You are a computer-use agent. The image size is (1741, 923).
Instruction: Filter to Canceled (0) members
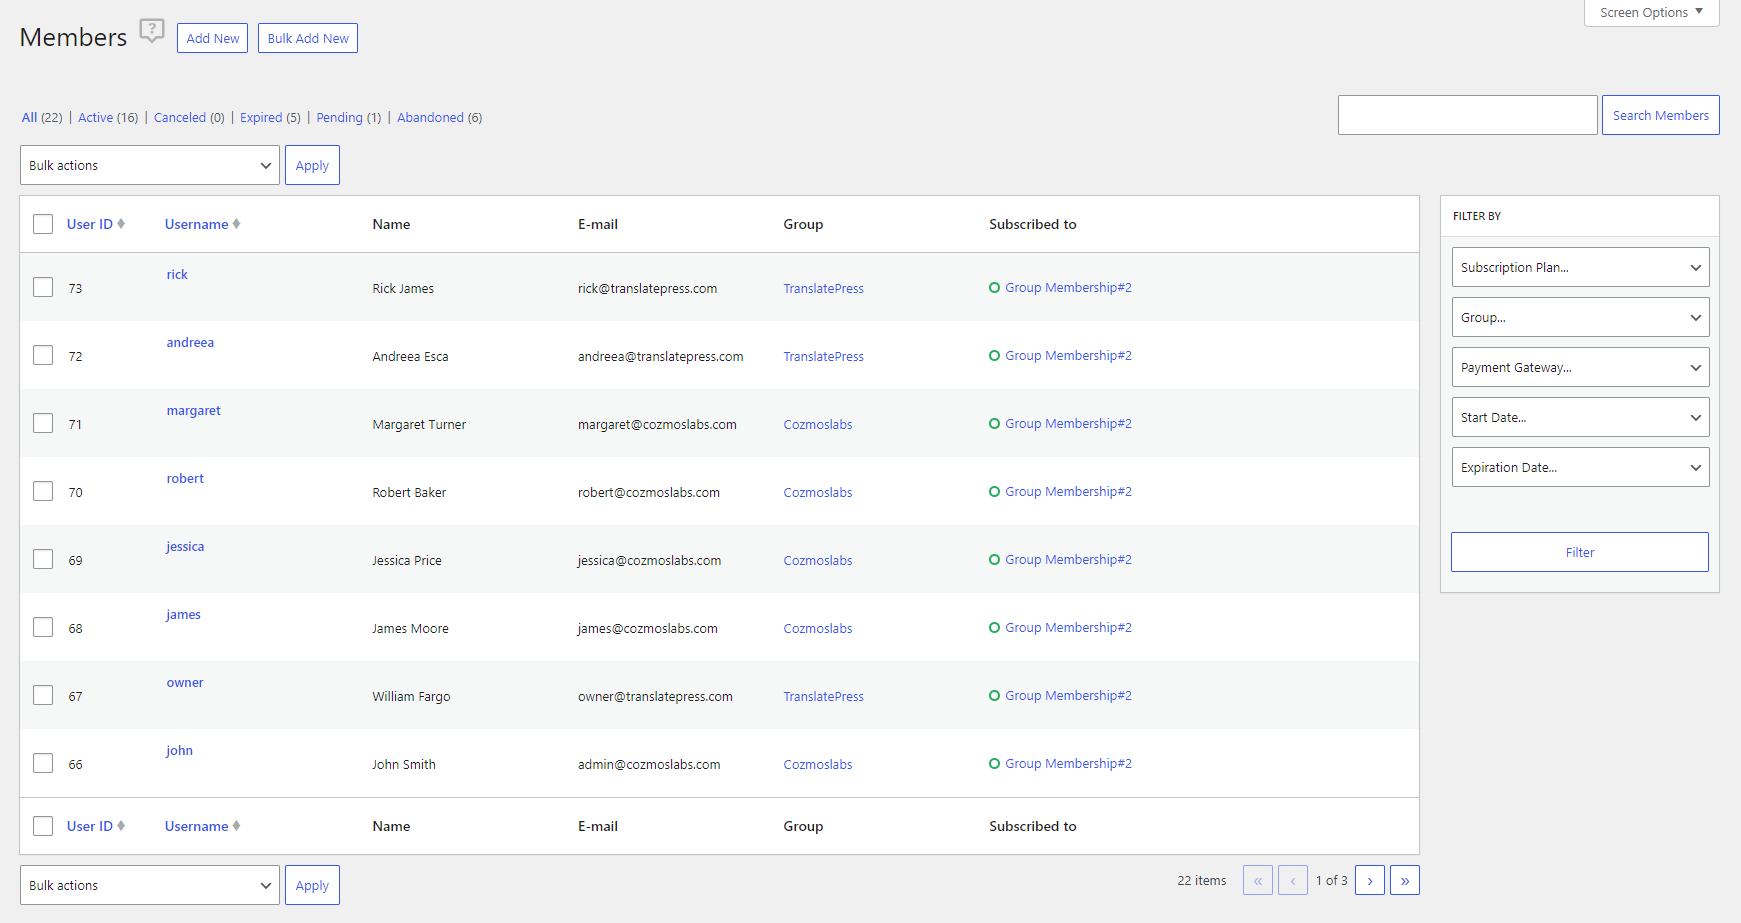(189, 117)
